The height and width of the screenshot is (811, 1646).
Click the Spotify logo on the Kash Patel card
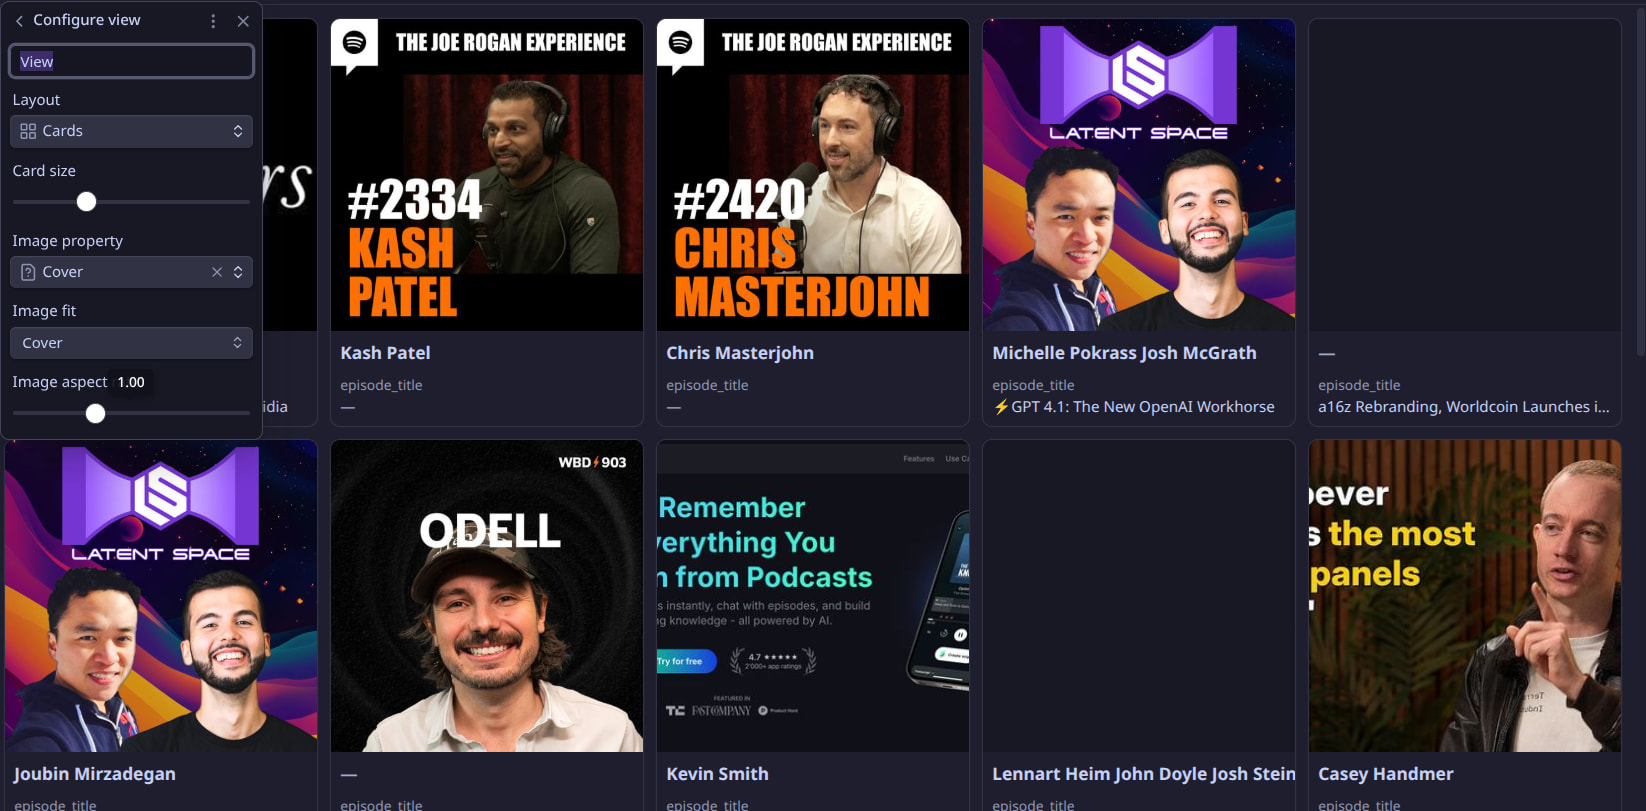tap(354, 43)
